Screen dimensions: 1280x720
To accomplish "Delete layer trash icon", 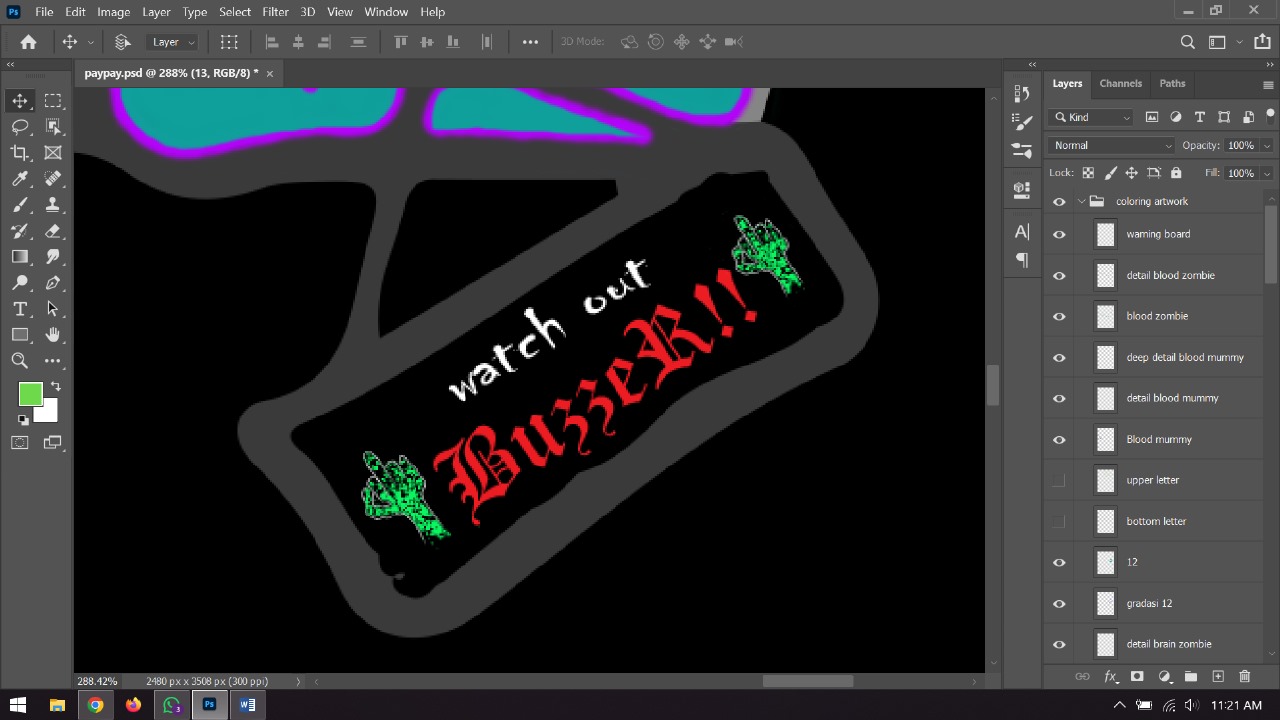I will pos(1245,677).
